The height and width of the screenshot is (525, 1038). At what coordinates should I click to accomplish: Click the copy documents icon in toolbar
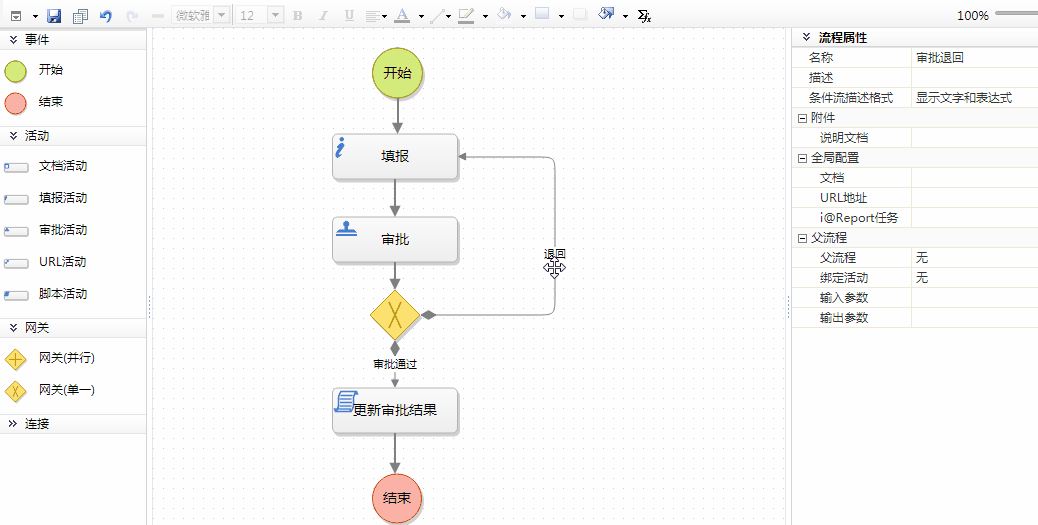click(x=80, y=16)
